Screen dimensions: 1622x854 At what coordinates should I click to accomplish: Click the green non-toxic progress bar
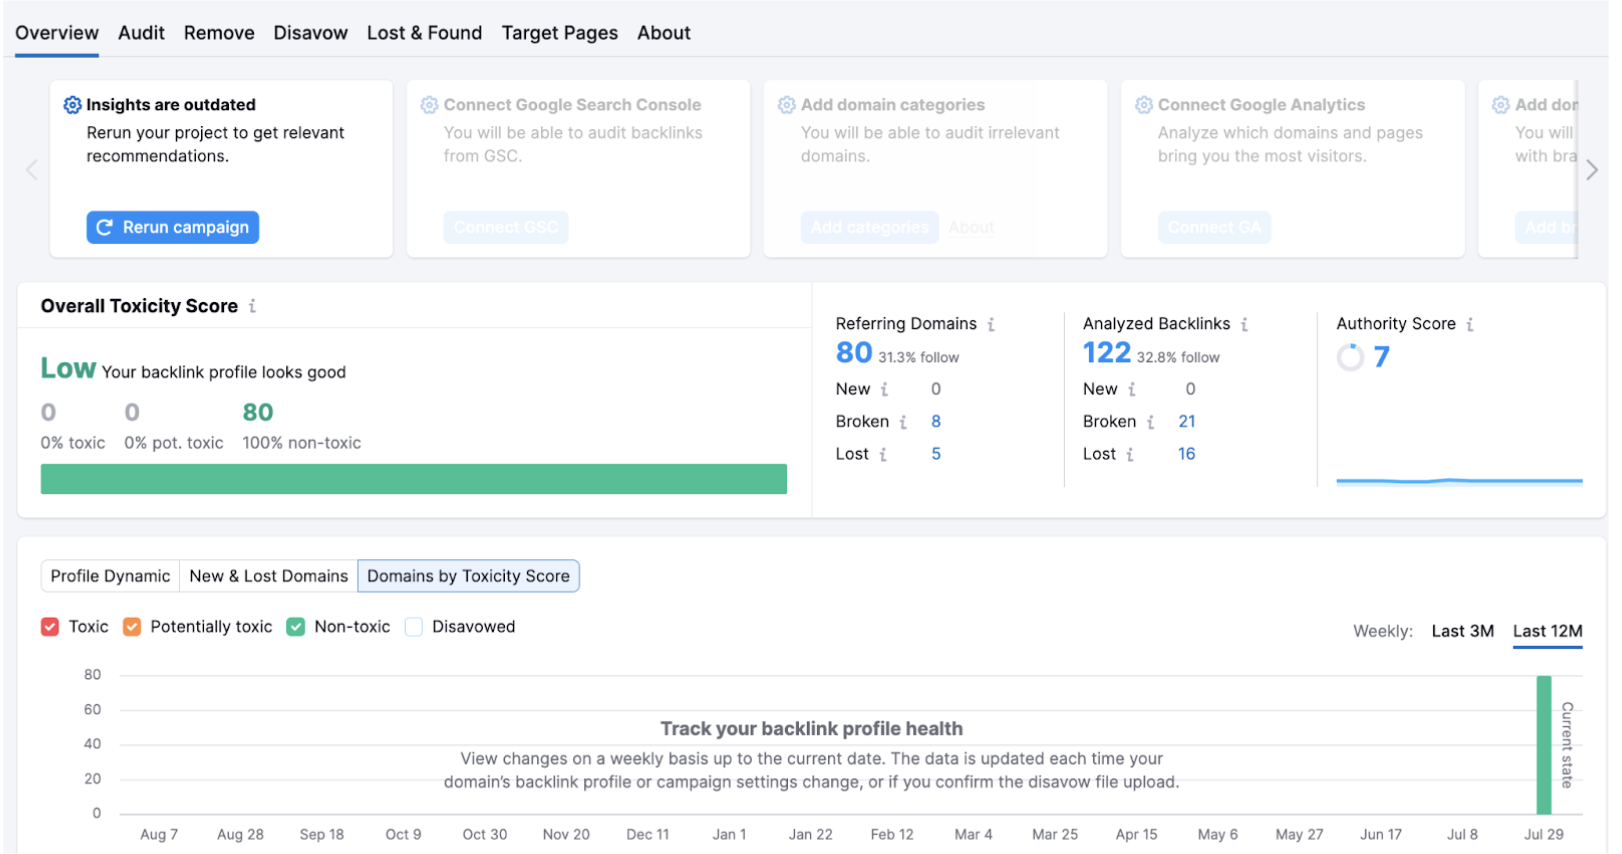click(x=414, y=479)
